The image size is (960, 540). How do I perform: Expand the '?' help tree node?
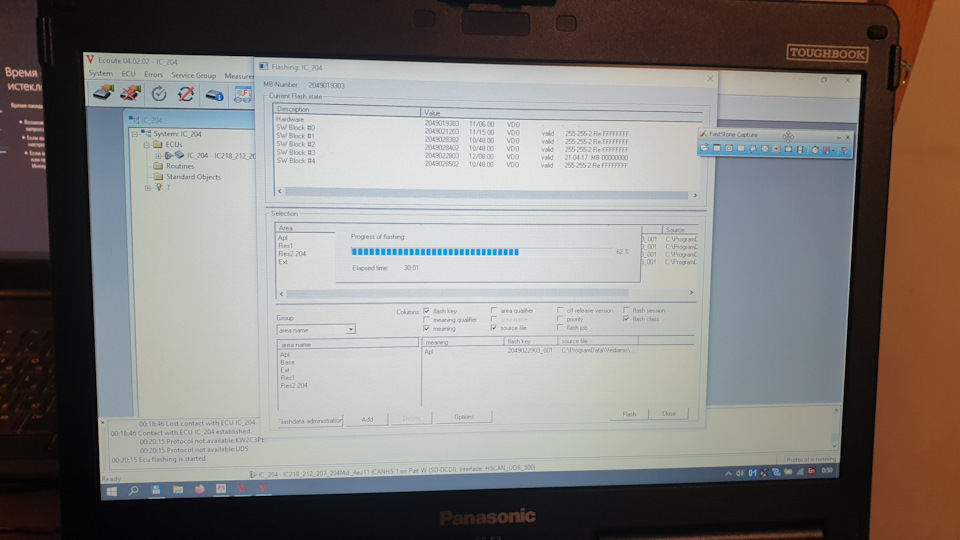pyautogui.click(x=147, y=187)
